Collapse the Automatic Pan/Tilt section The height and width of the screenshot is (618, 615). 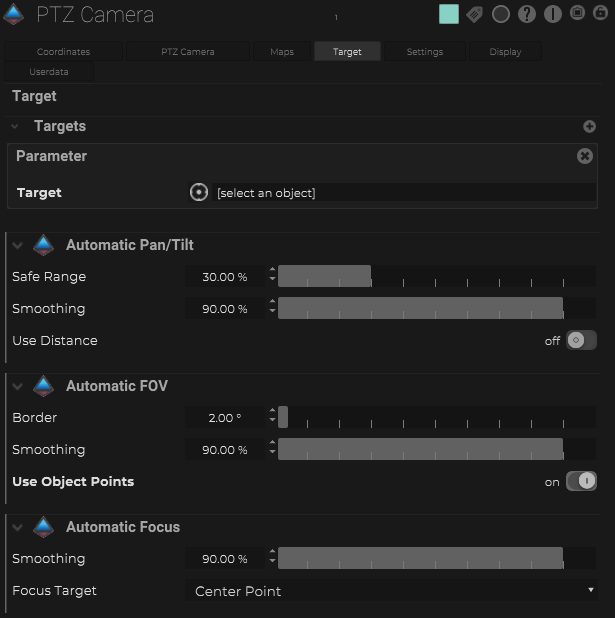17,245
